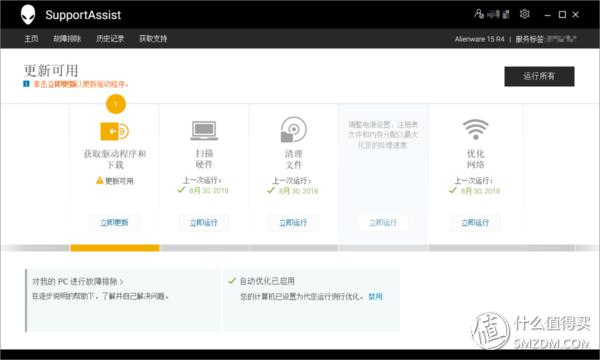Click the get drivers and downloads icon
This screenshot has height=360, width=600.
[114, 131]
